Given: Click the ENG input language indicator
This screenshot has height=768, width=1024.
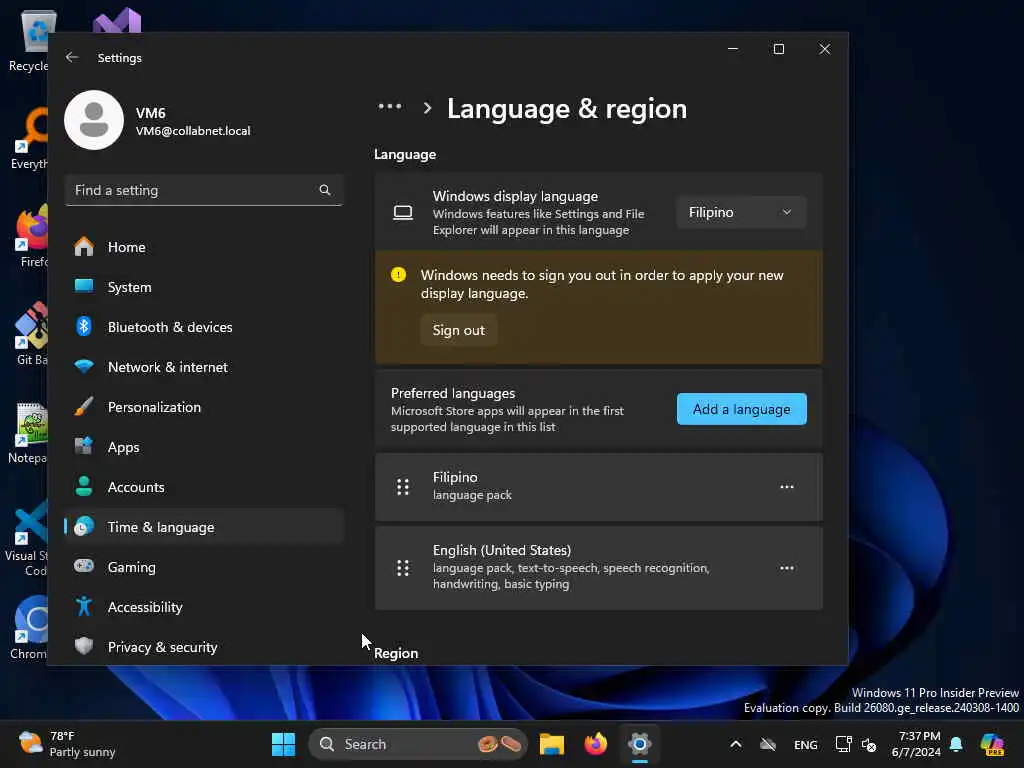Looking at the screenshot, I should pyautogui.click(x=805, y=745).
